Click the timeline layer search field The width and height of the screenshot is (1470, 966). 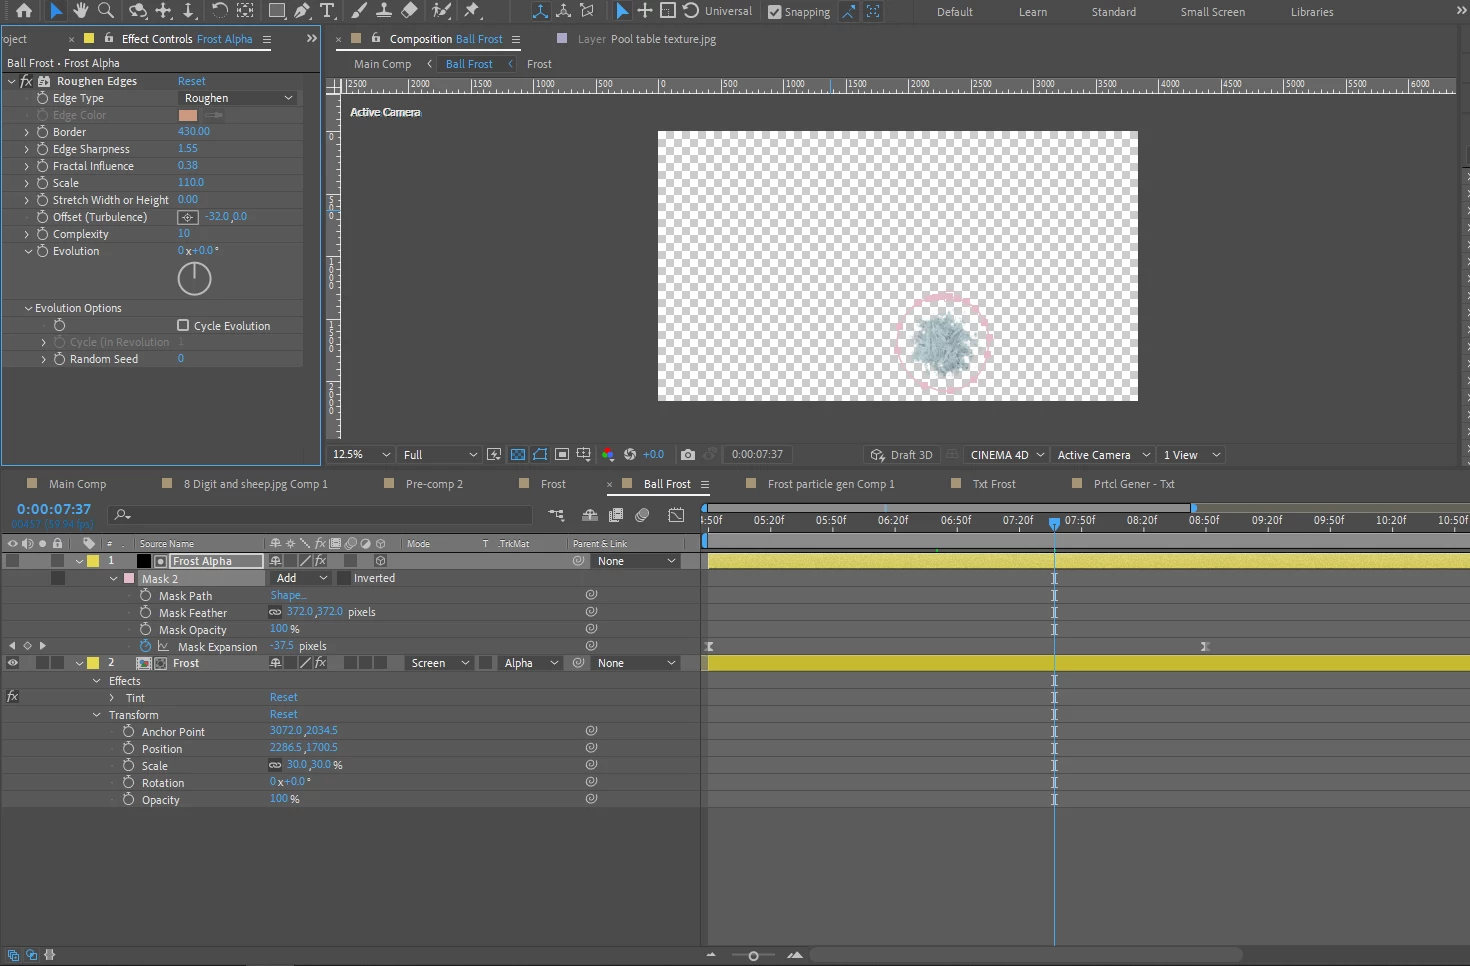pos(322,514)
